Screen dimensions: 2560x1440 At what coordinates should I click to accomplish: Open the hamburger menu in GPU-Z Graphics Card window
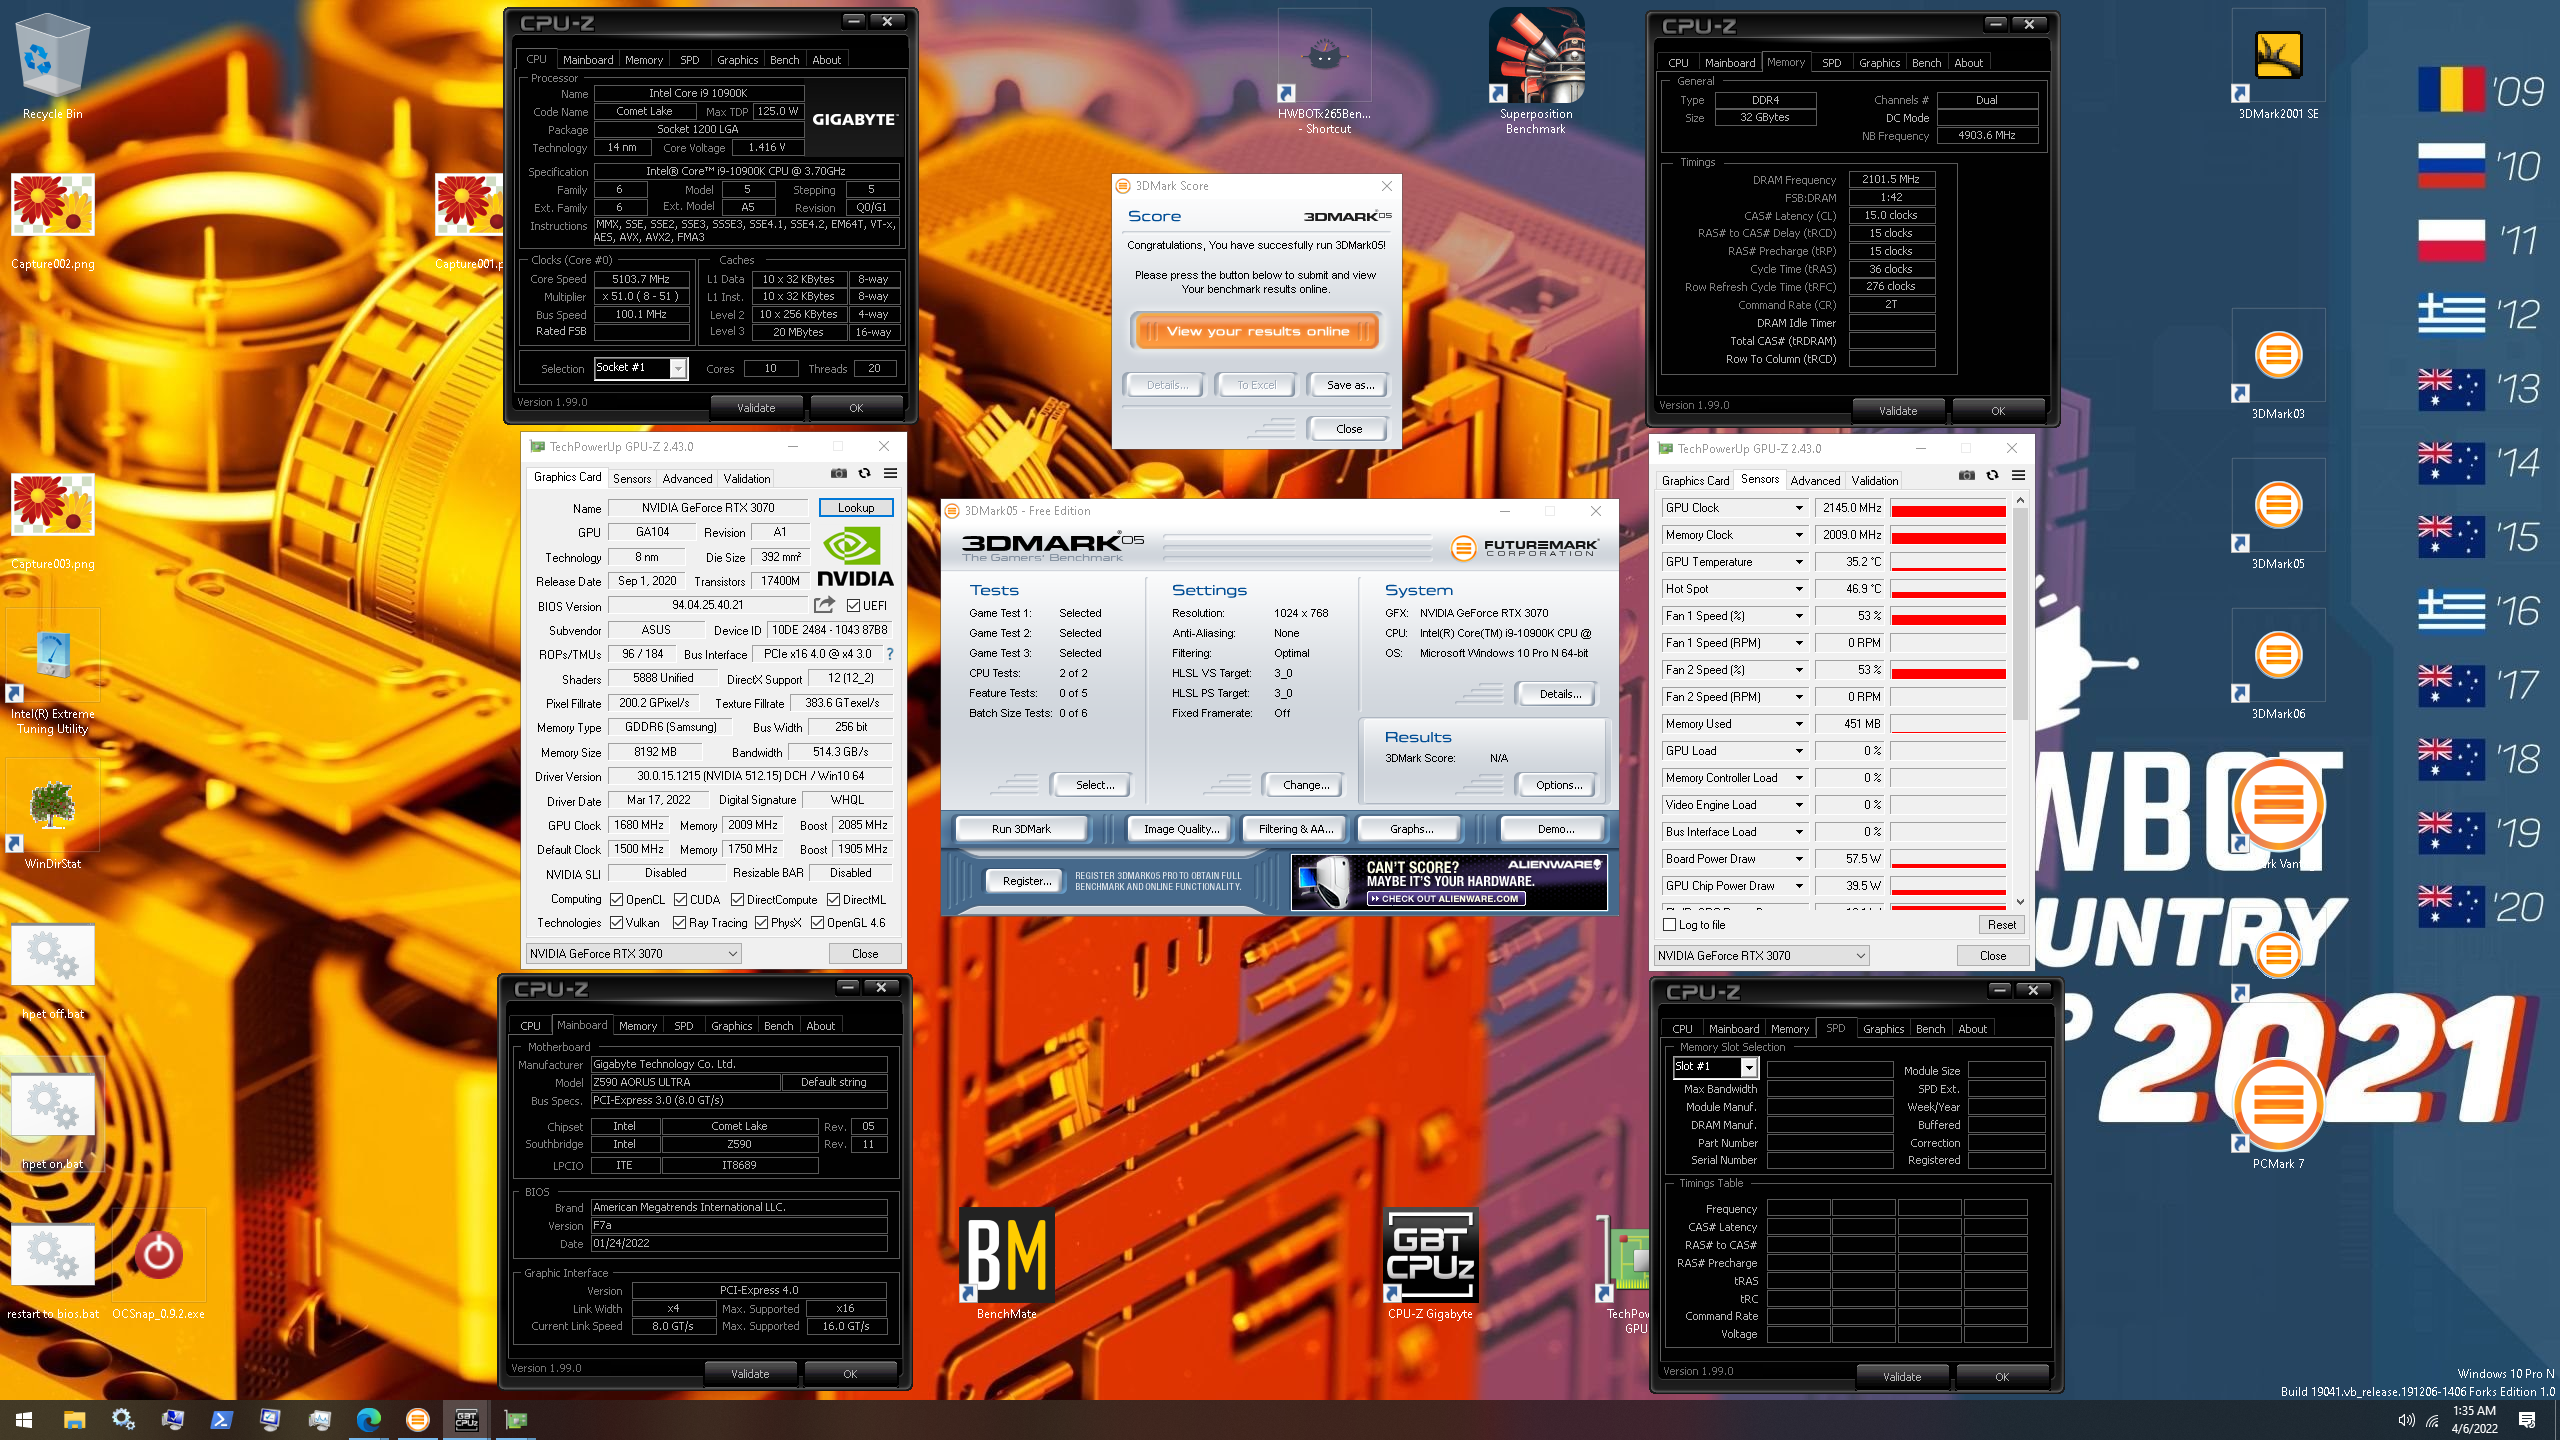click(890, 474)
